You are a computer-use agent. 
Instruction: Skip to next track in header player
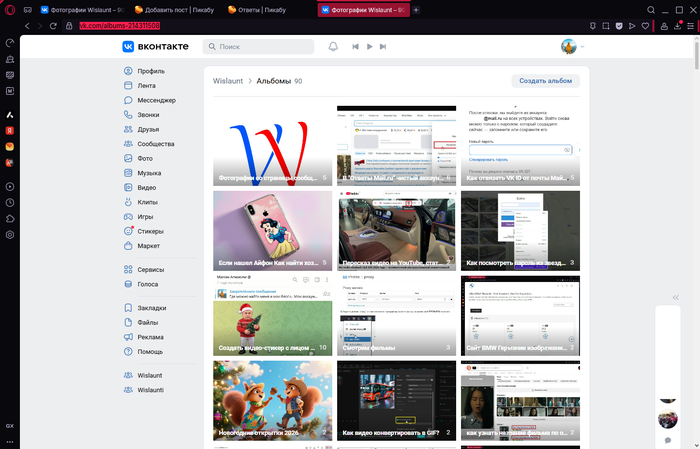(385, 46)
